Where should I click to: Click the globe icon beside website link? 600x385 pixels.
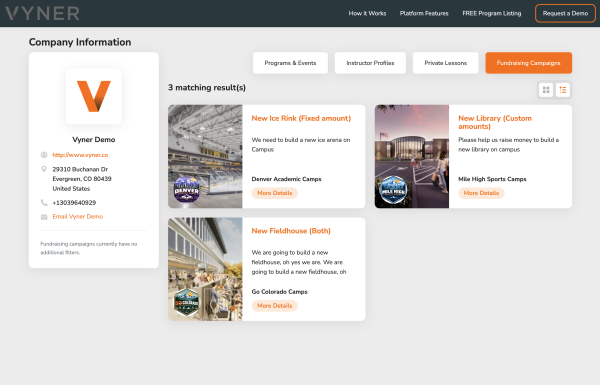click(x=44, y=155)
